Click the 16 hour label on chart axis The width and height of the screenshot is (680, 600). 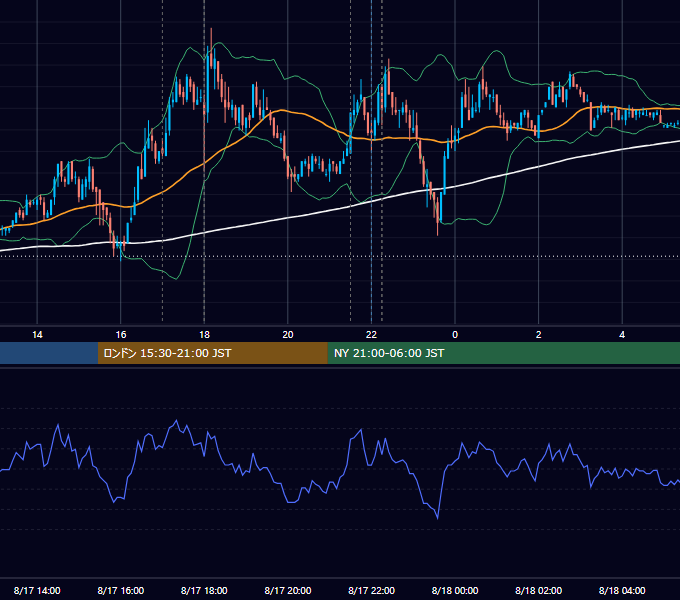click(121, 335)
